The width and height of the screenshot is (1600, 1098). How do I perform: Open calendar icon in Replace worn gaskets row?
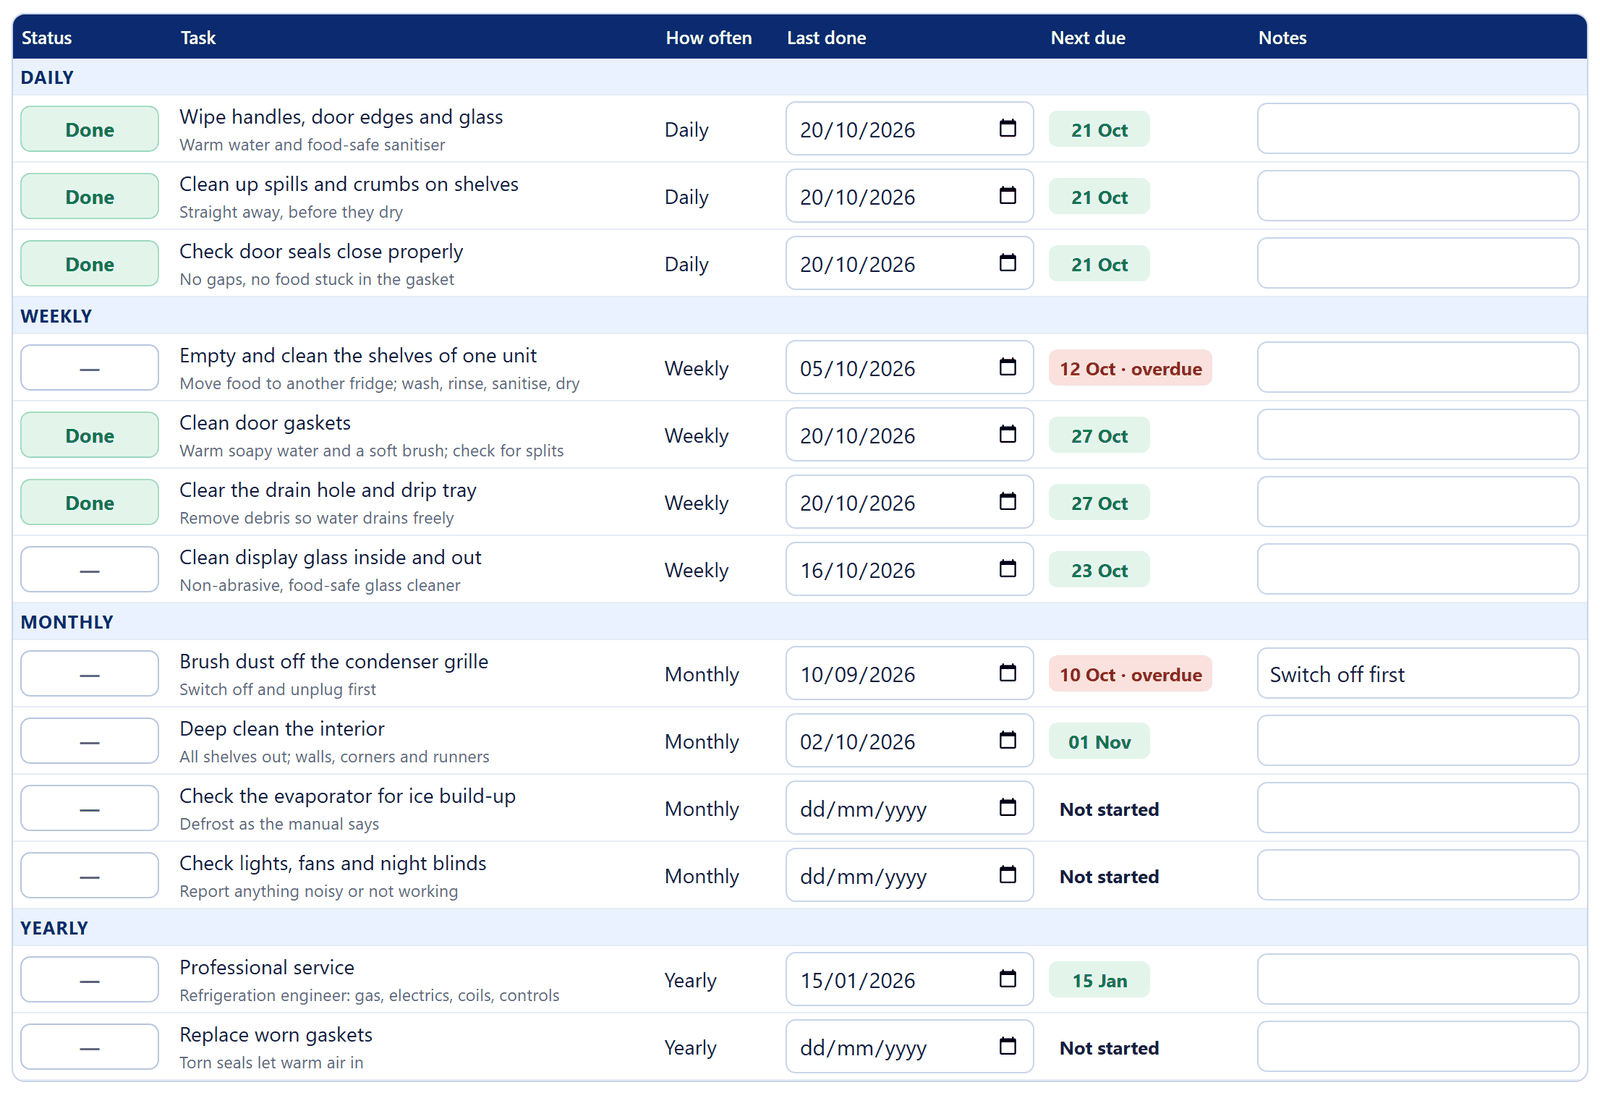tap(1008, 1046)
